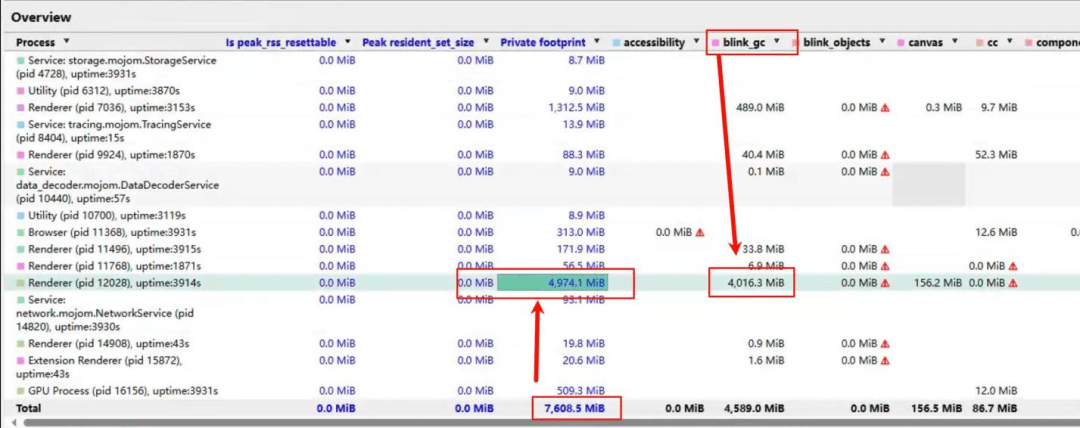Click warning icon in Renderer pid 11768 blink_objects cell
Viewport: 1080px width, 428px height.
tap(885, 266)
